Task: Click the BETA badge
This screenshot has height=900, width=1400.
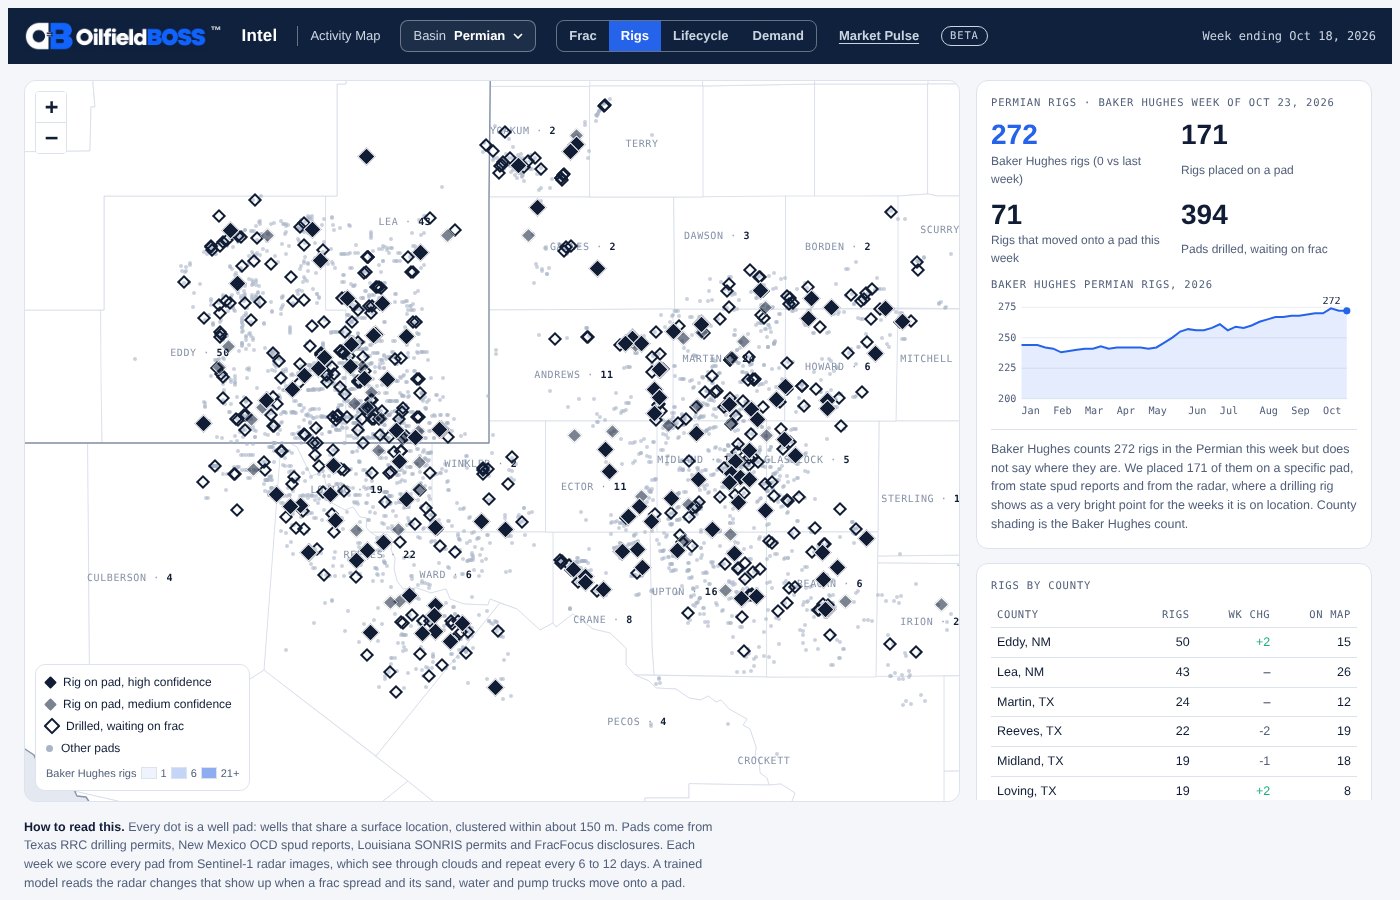Action: point(964,36)
